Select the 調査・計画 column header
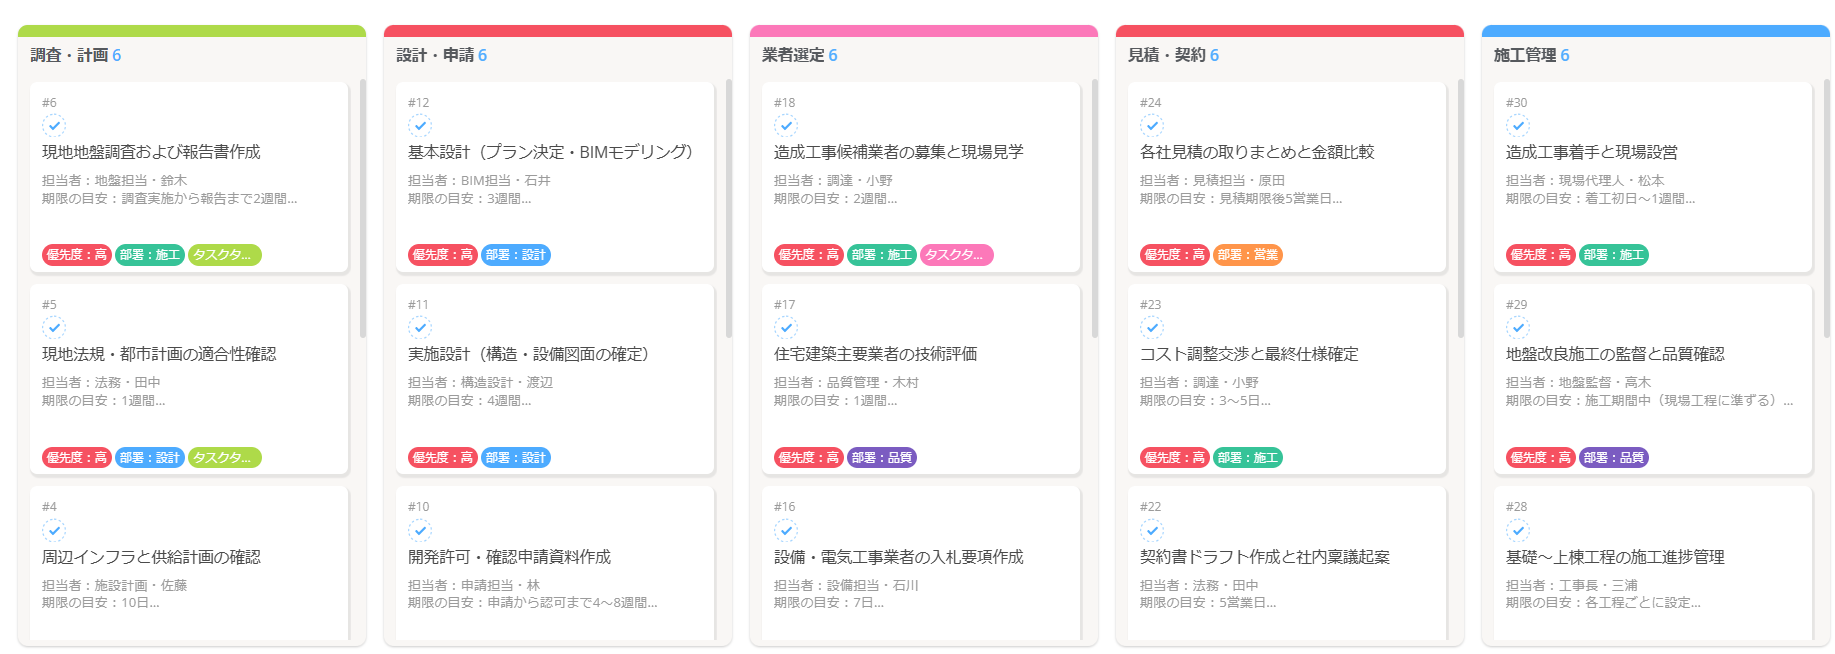Image resolution: width=1835 pixels, height=654 pixels. pos(69,55)
